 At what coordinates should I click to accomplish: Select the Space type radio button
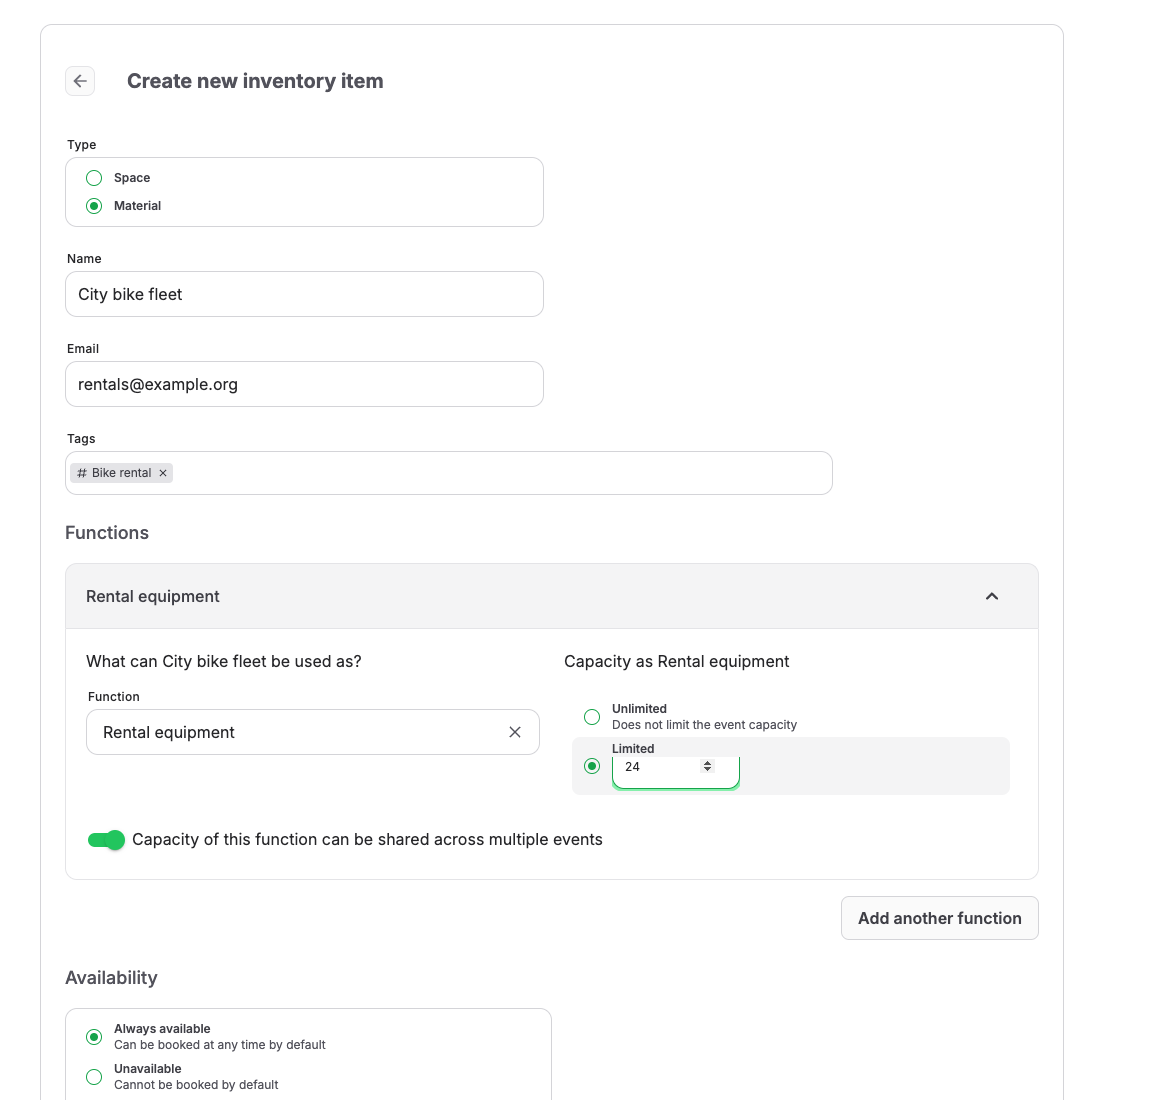point(94,178)
